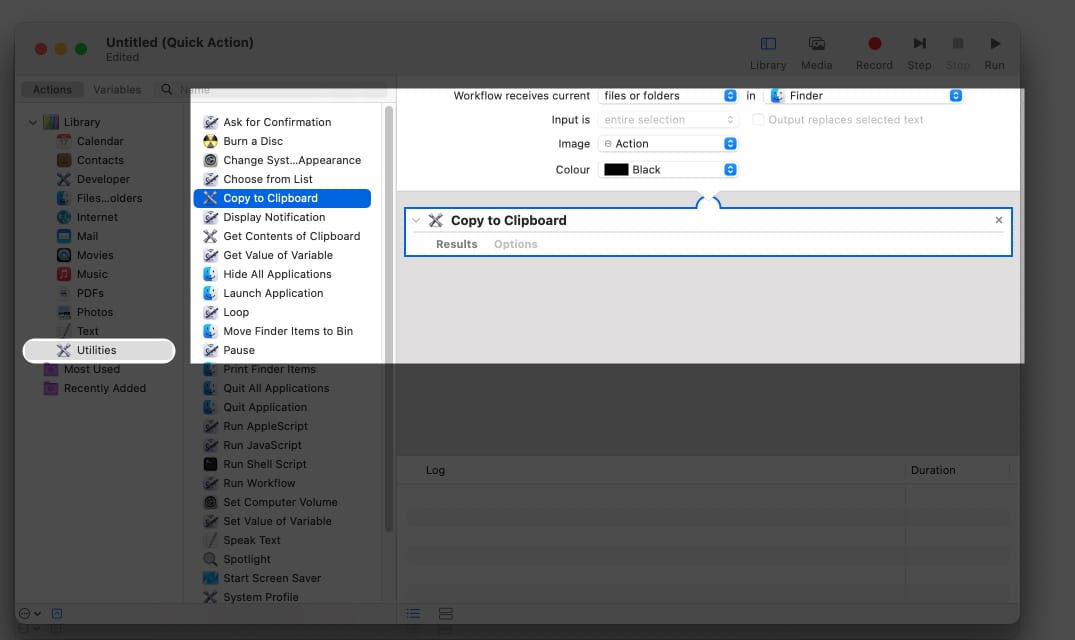Select Ask for Confirmation action

coord(277,122)
